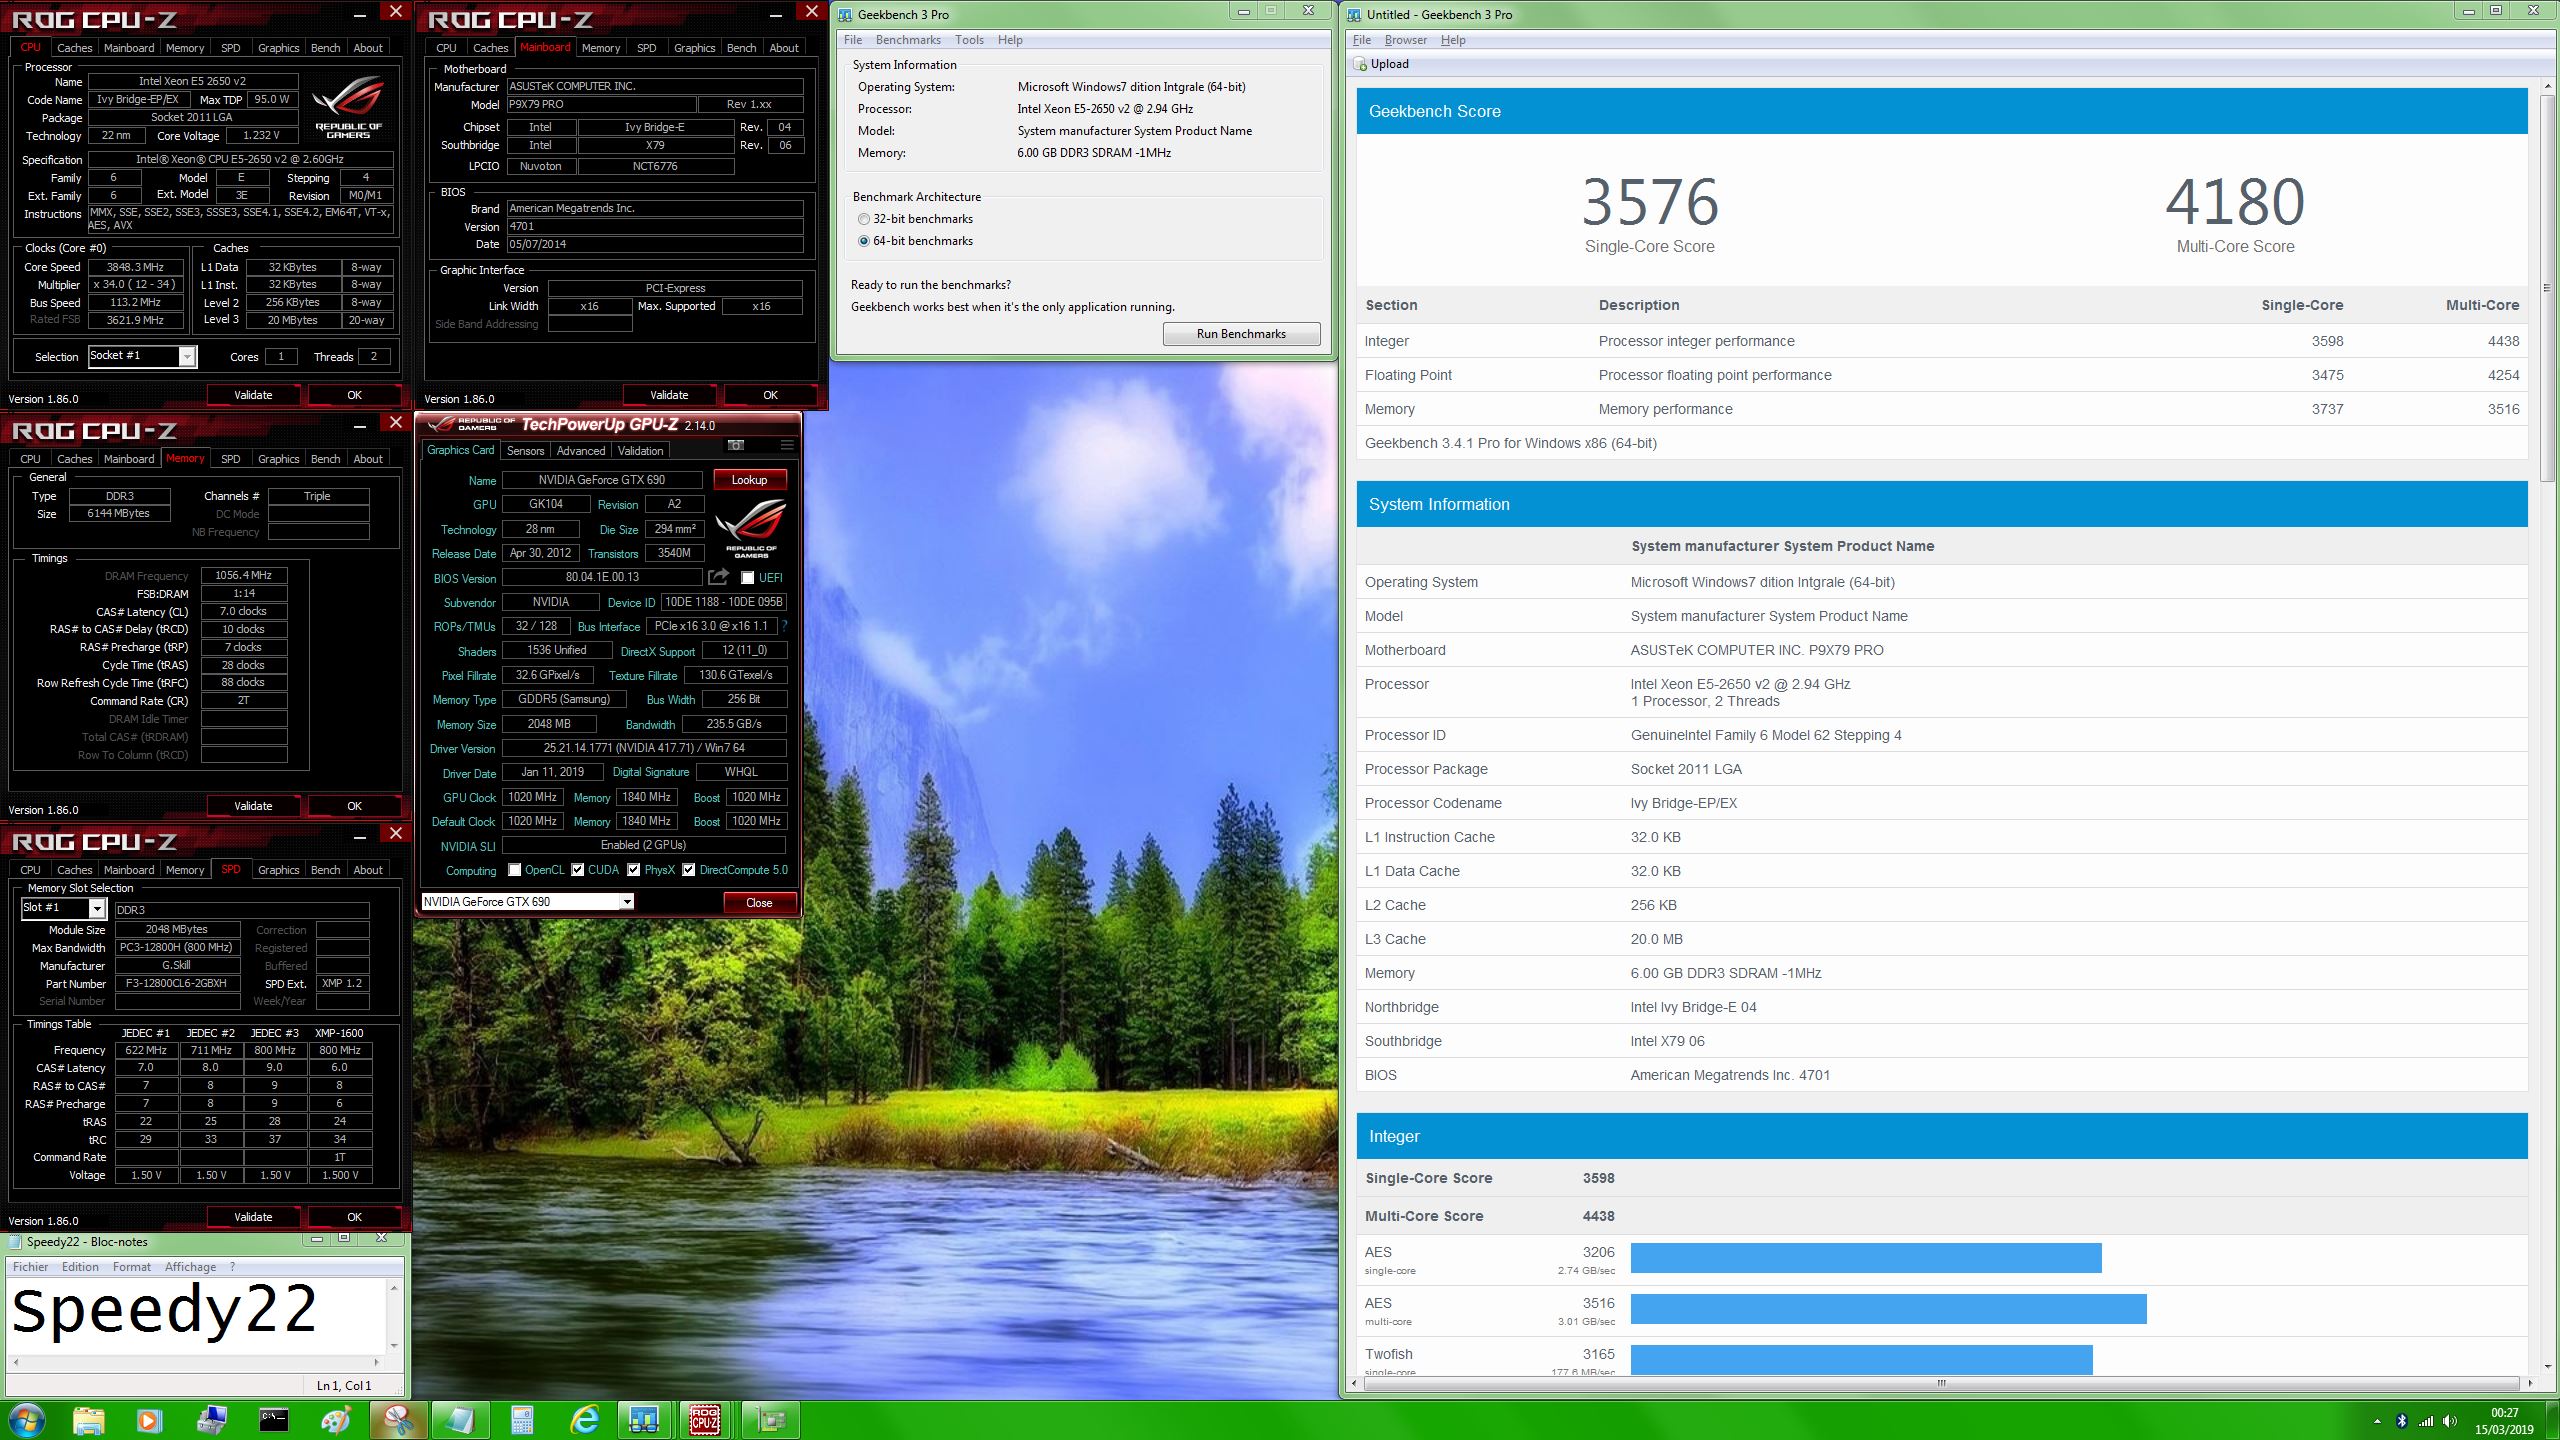Open Caches tab in top-left CPU-Z window
Screen dimensions: 2560x1440
74,48
